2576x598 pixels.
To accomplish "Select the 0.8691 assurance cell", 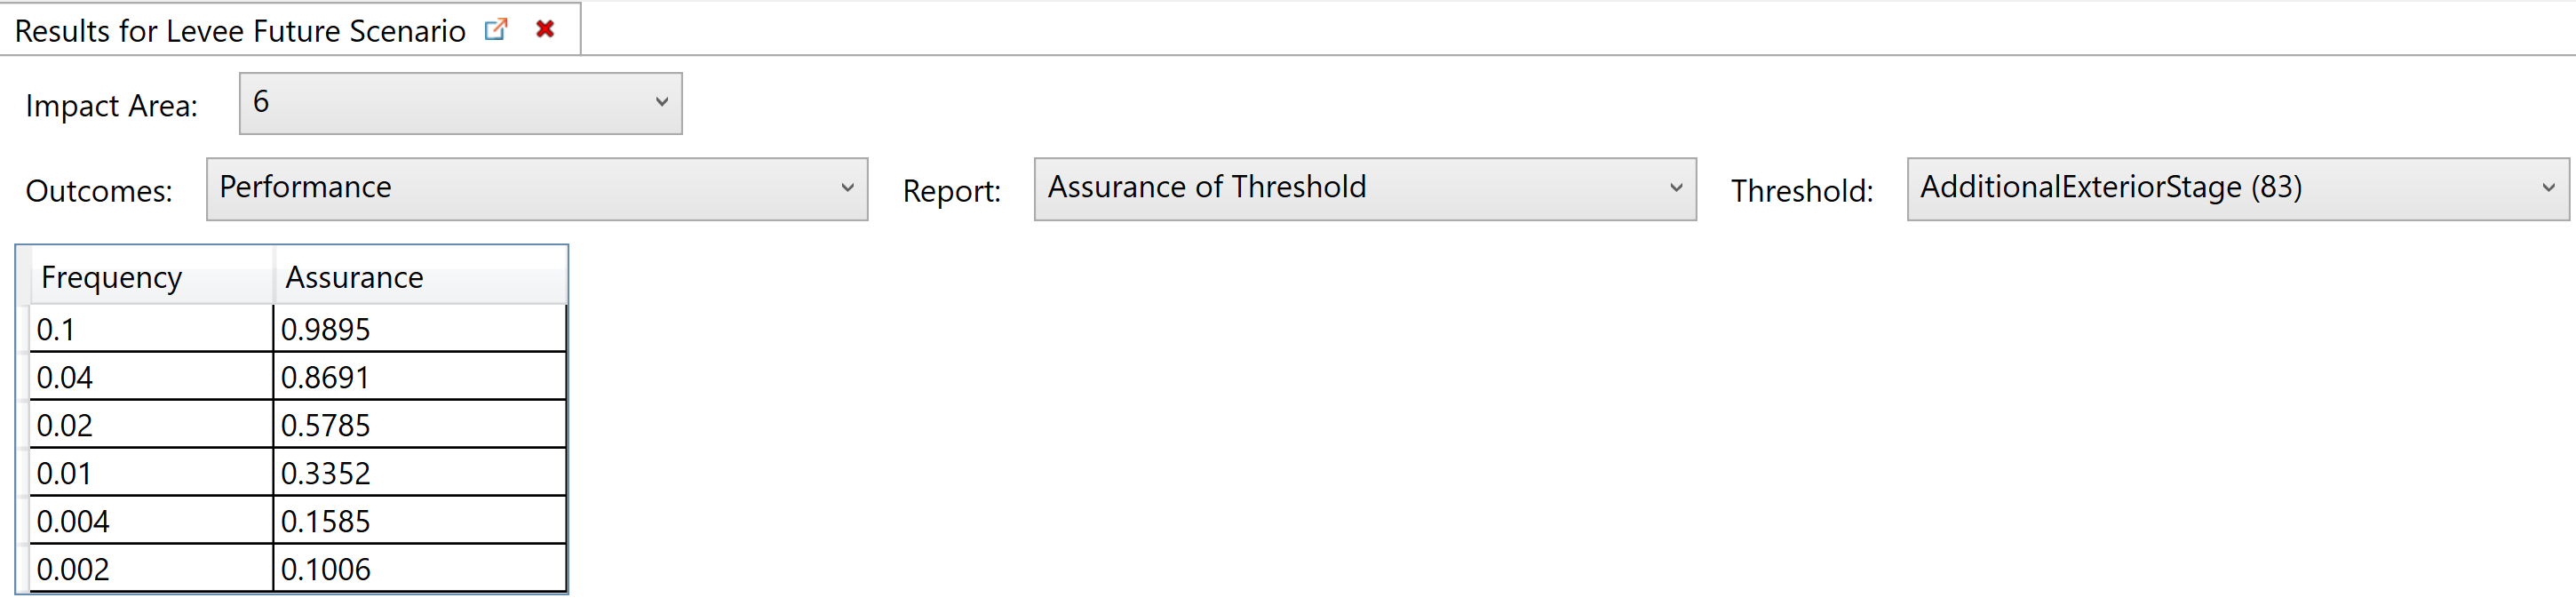I will point(419,376).
